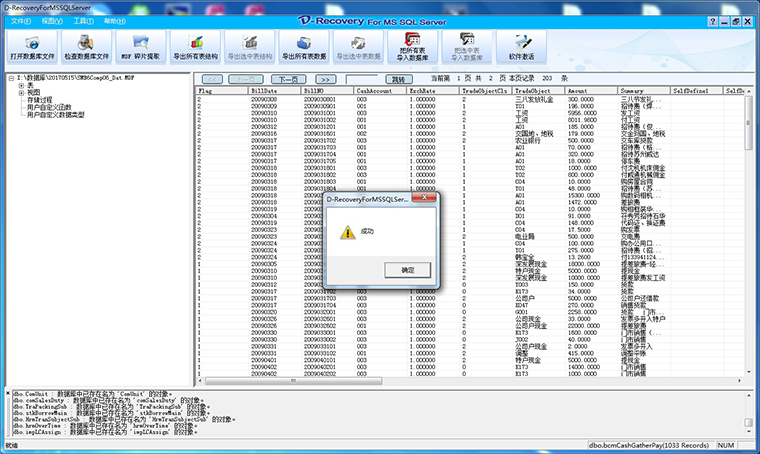The height and width of the screenshot is (454, 760).
Task: Click the page number input field
Action: coord(362,79)
